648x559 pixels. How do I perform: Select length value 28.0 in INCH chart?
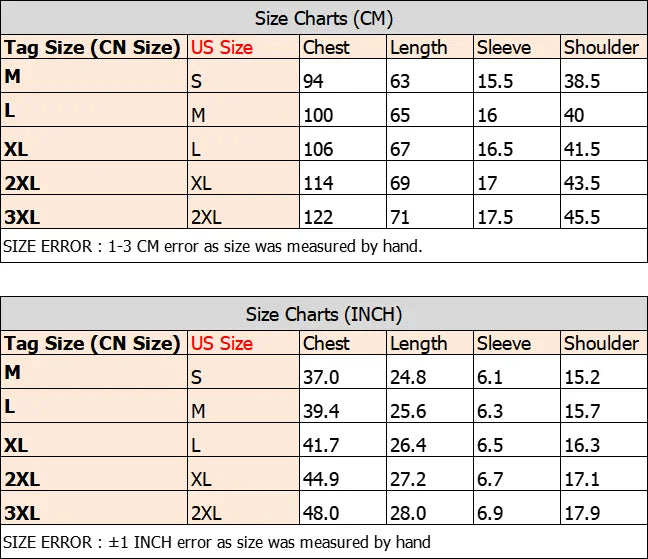(x=406, y=513)
